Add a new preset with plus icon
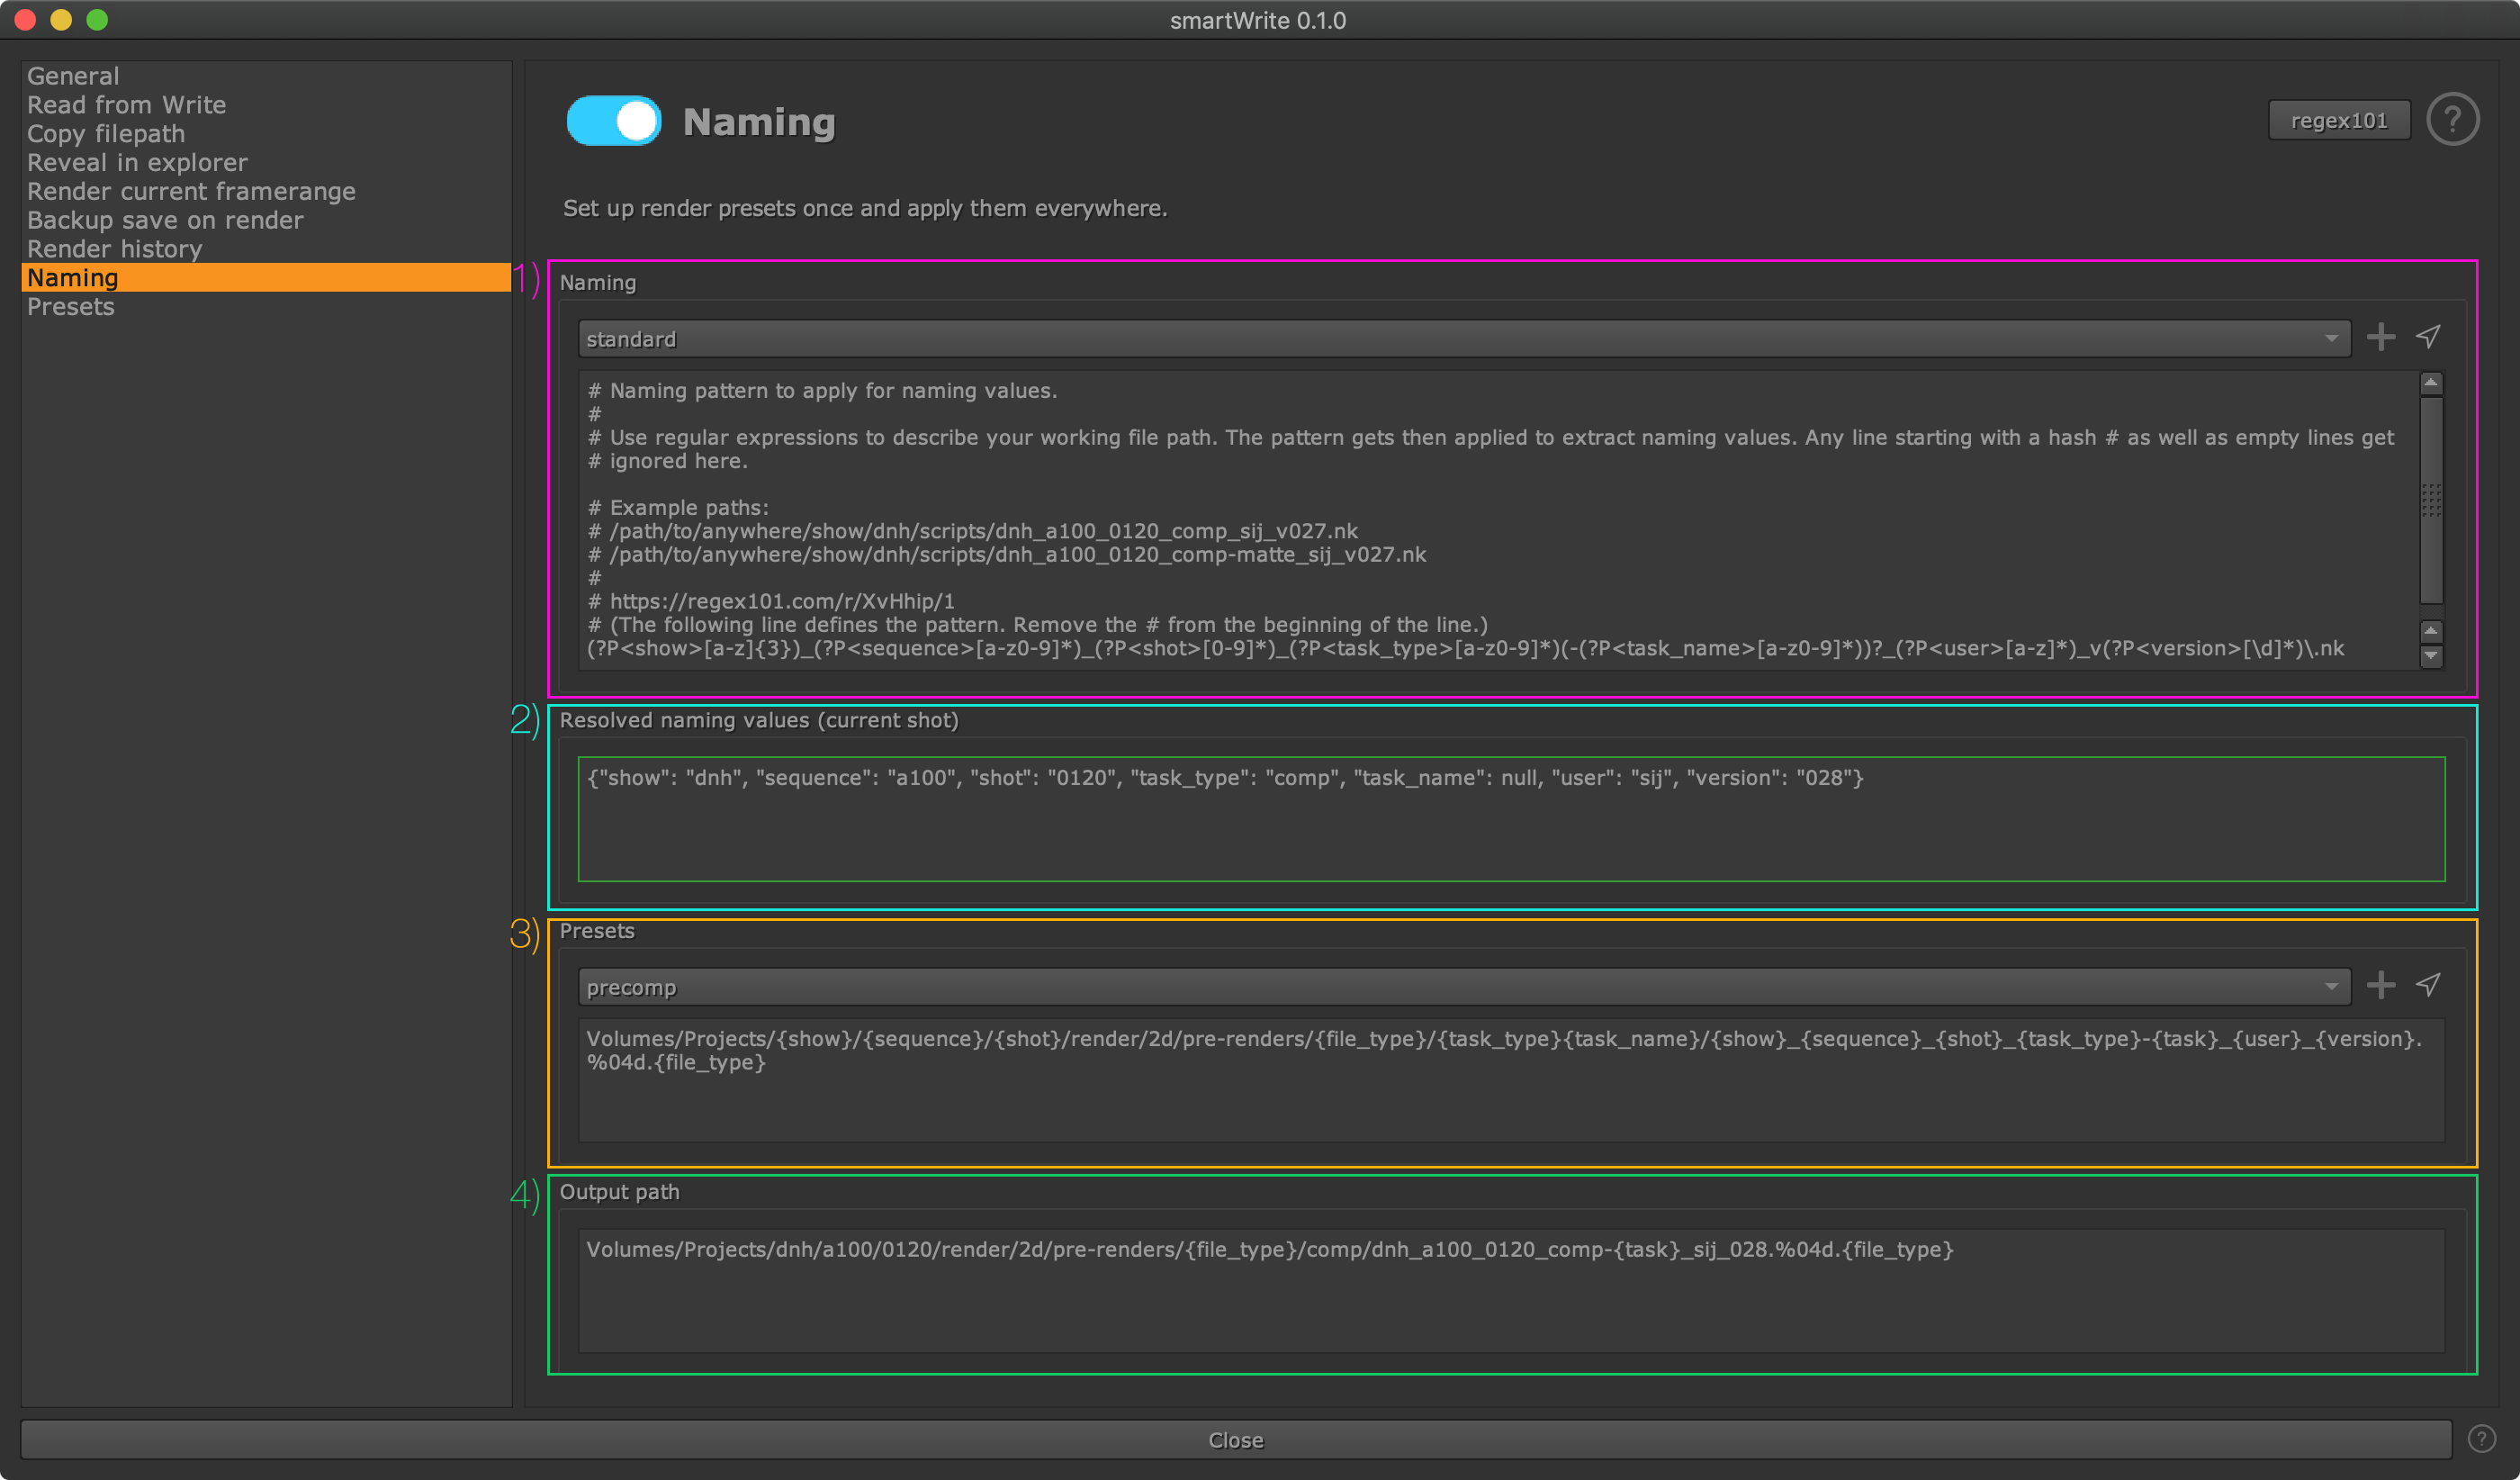The width and height of the screenshot is (2520, 1480). click(x=2380, y=985)
